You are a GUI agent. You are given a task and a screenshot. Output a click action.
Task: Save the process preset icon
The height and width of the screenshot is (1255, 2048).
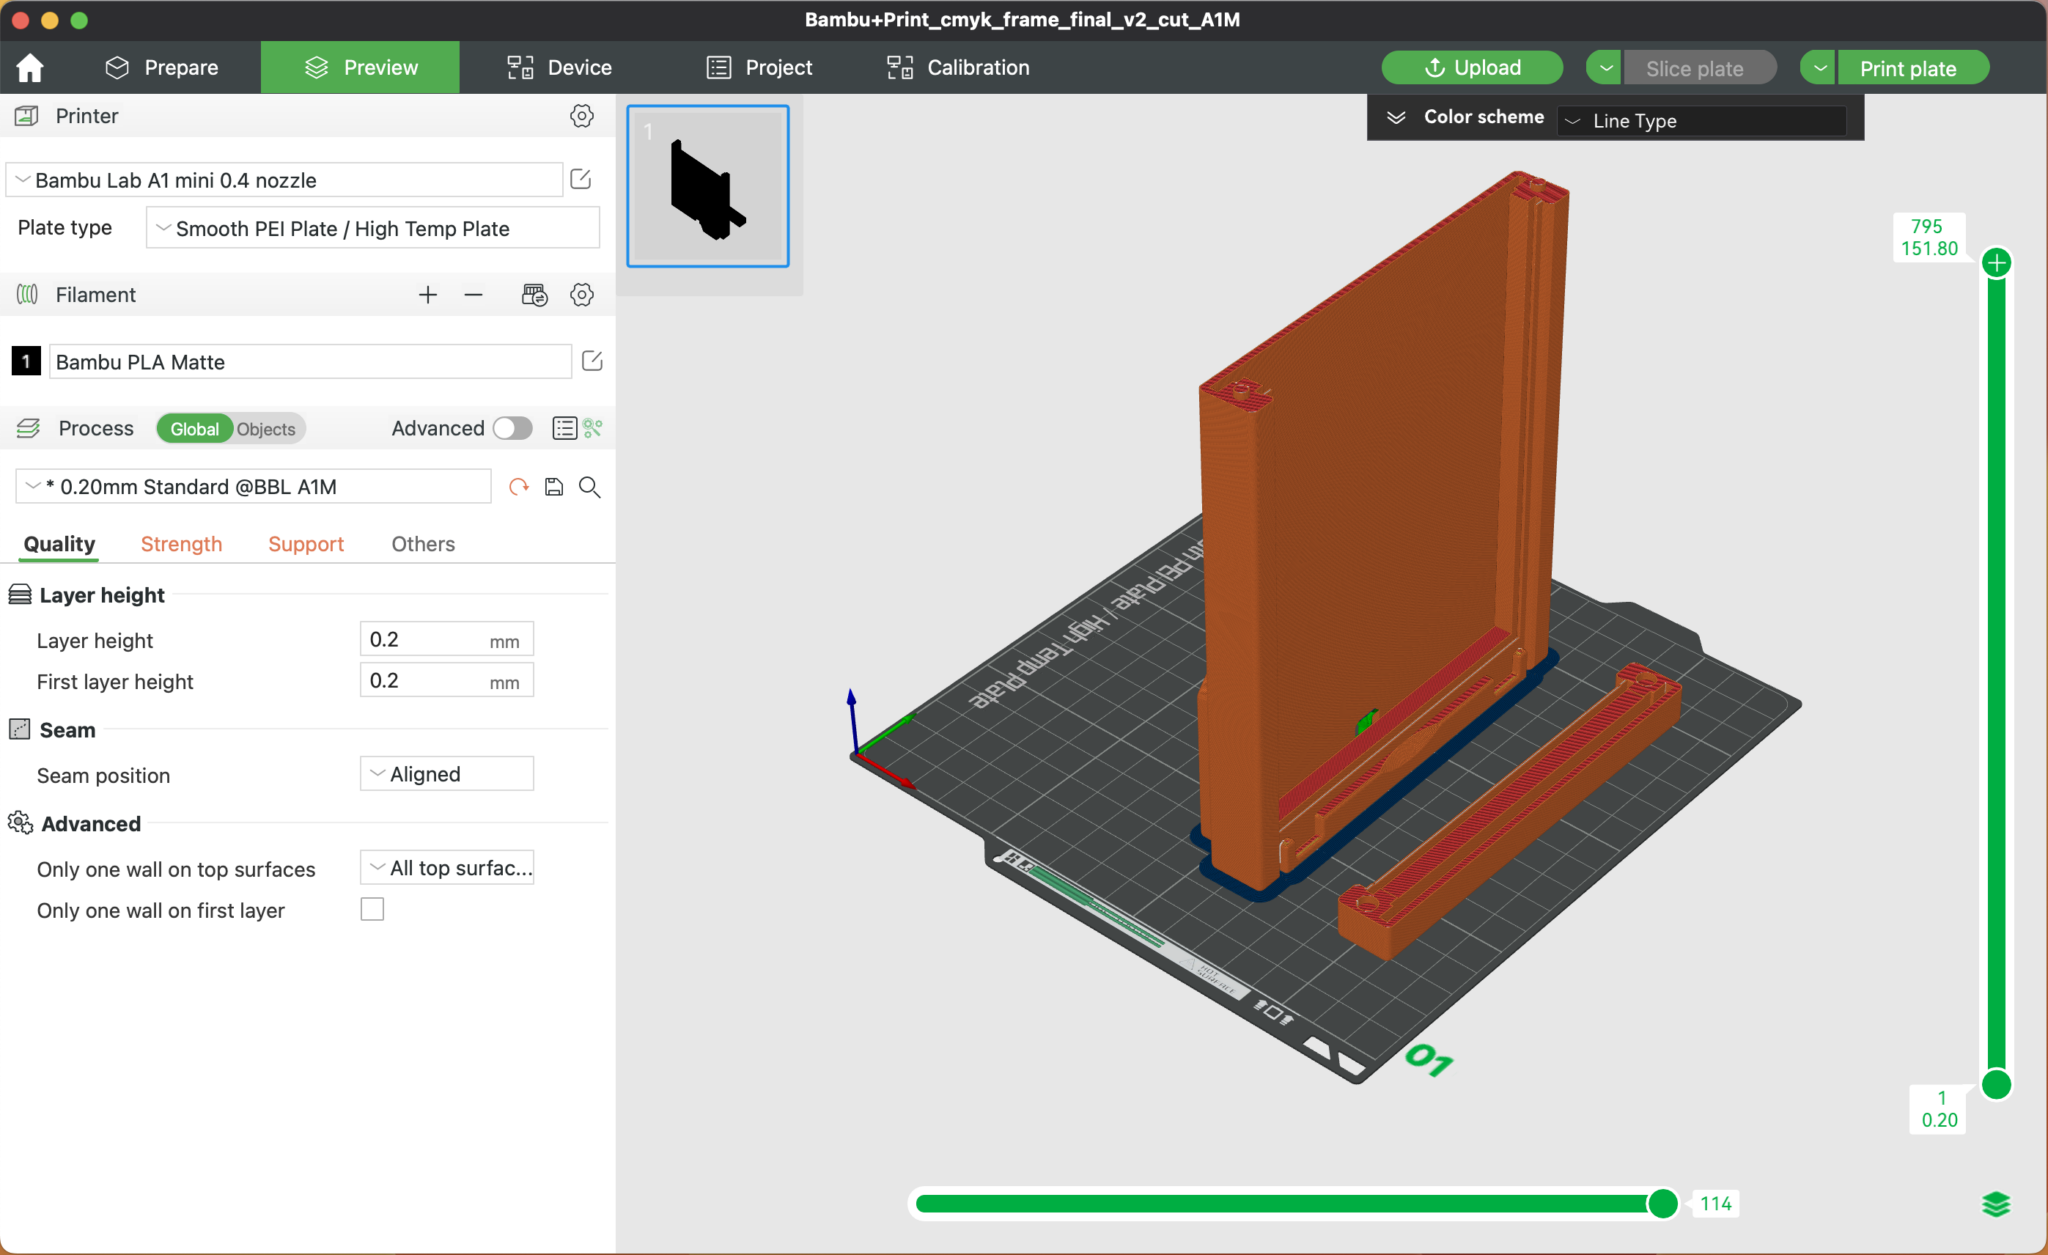(x=554, y=487)
